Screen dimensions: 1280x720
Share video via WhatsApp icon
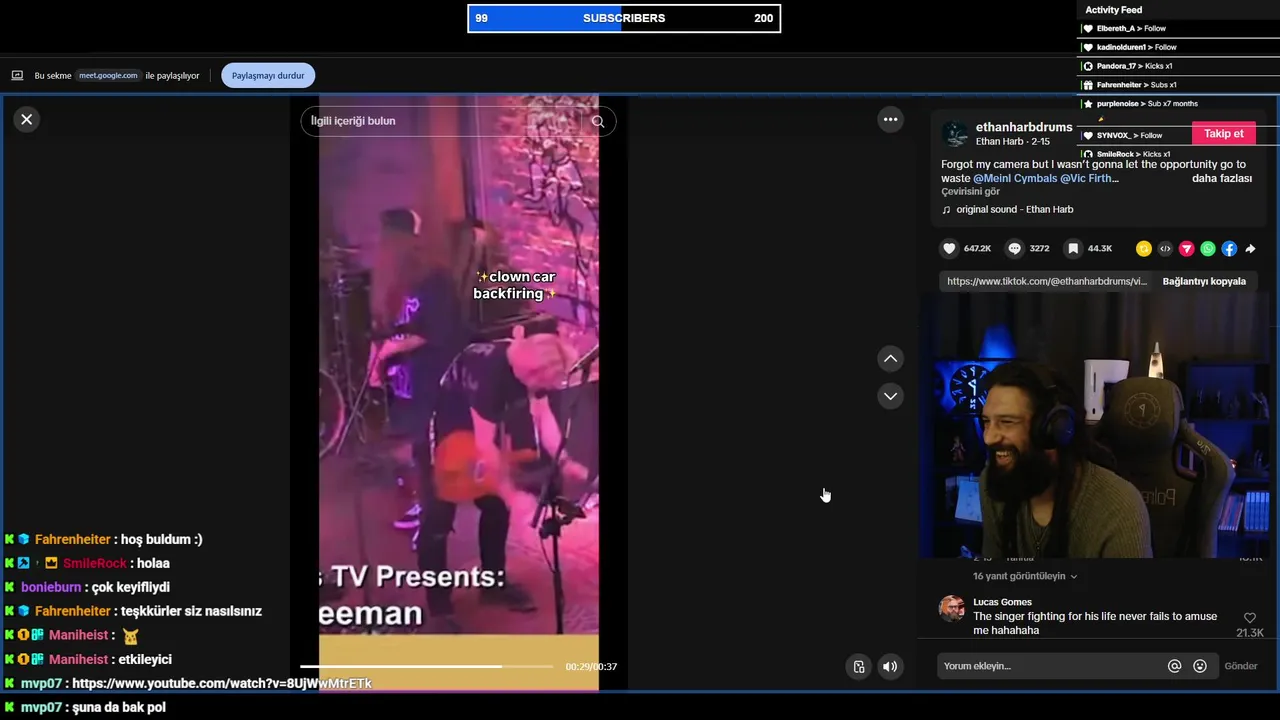[x=1208, y=249]
